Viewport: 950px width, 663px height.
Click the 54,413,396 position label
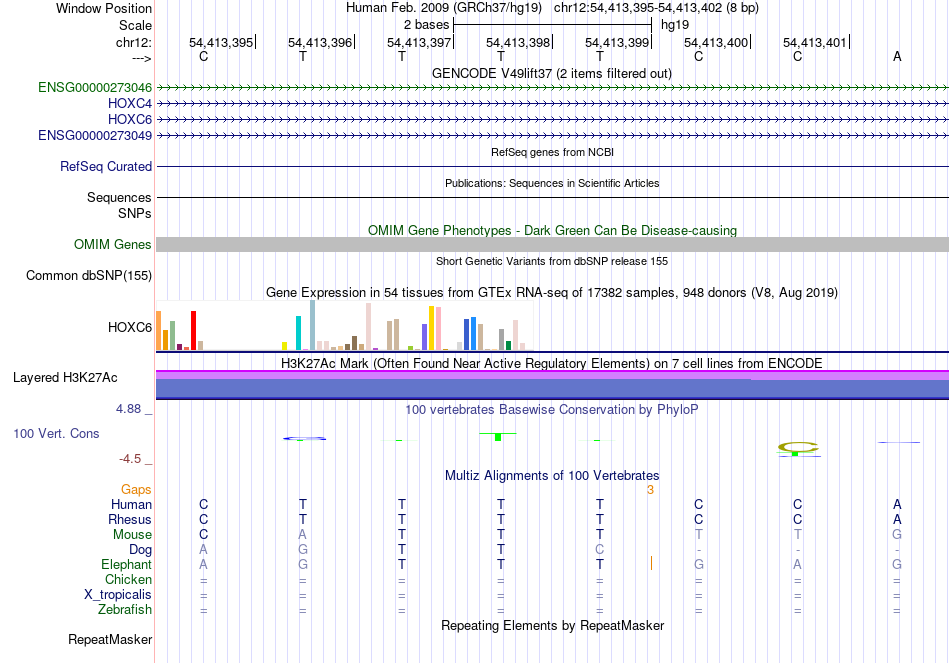(320, 42)
